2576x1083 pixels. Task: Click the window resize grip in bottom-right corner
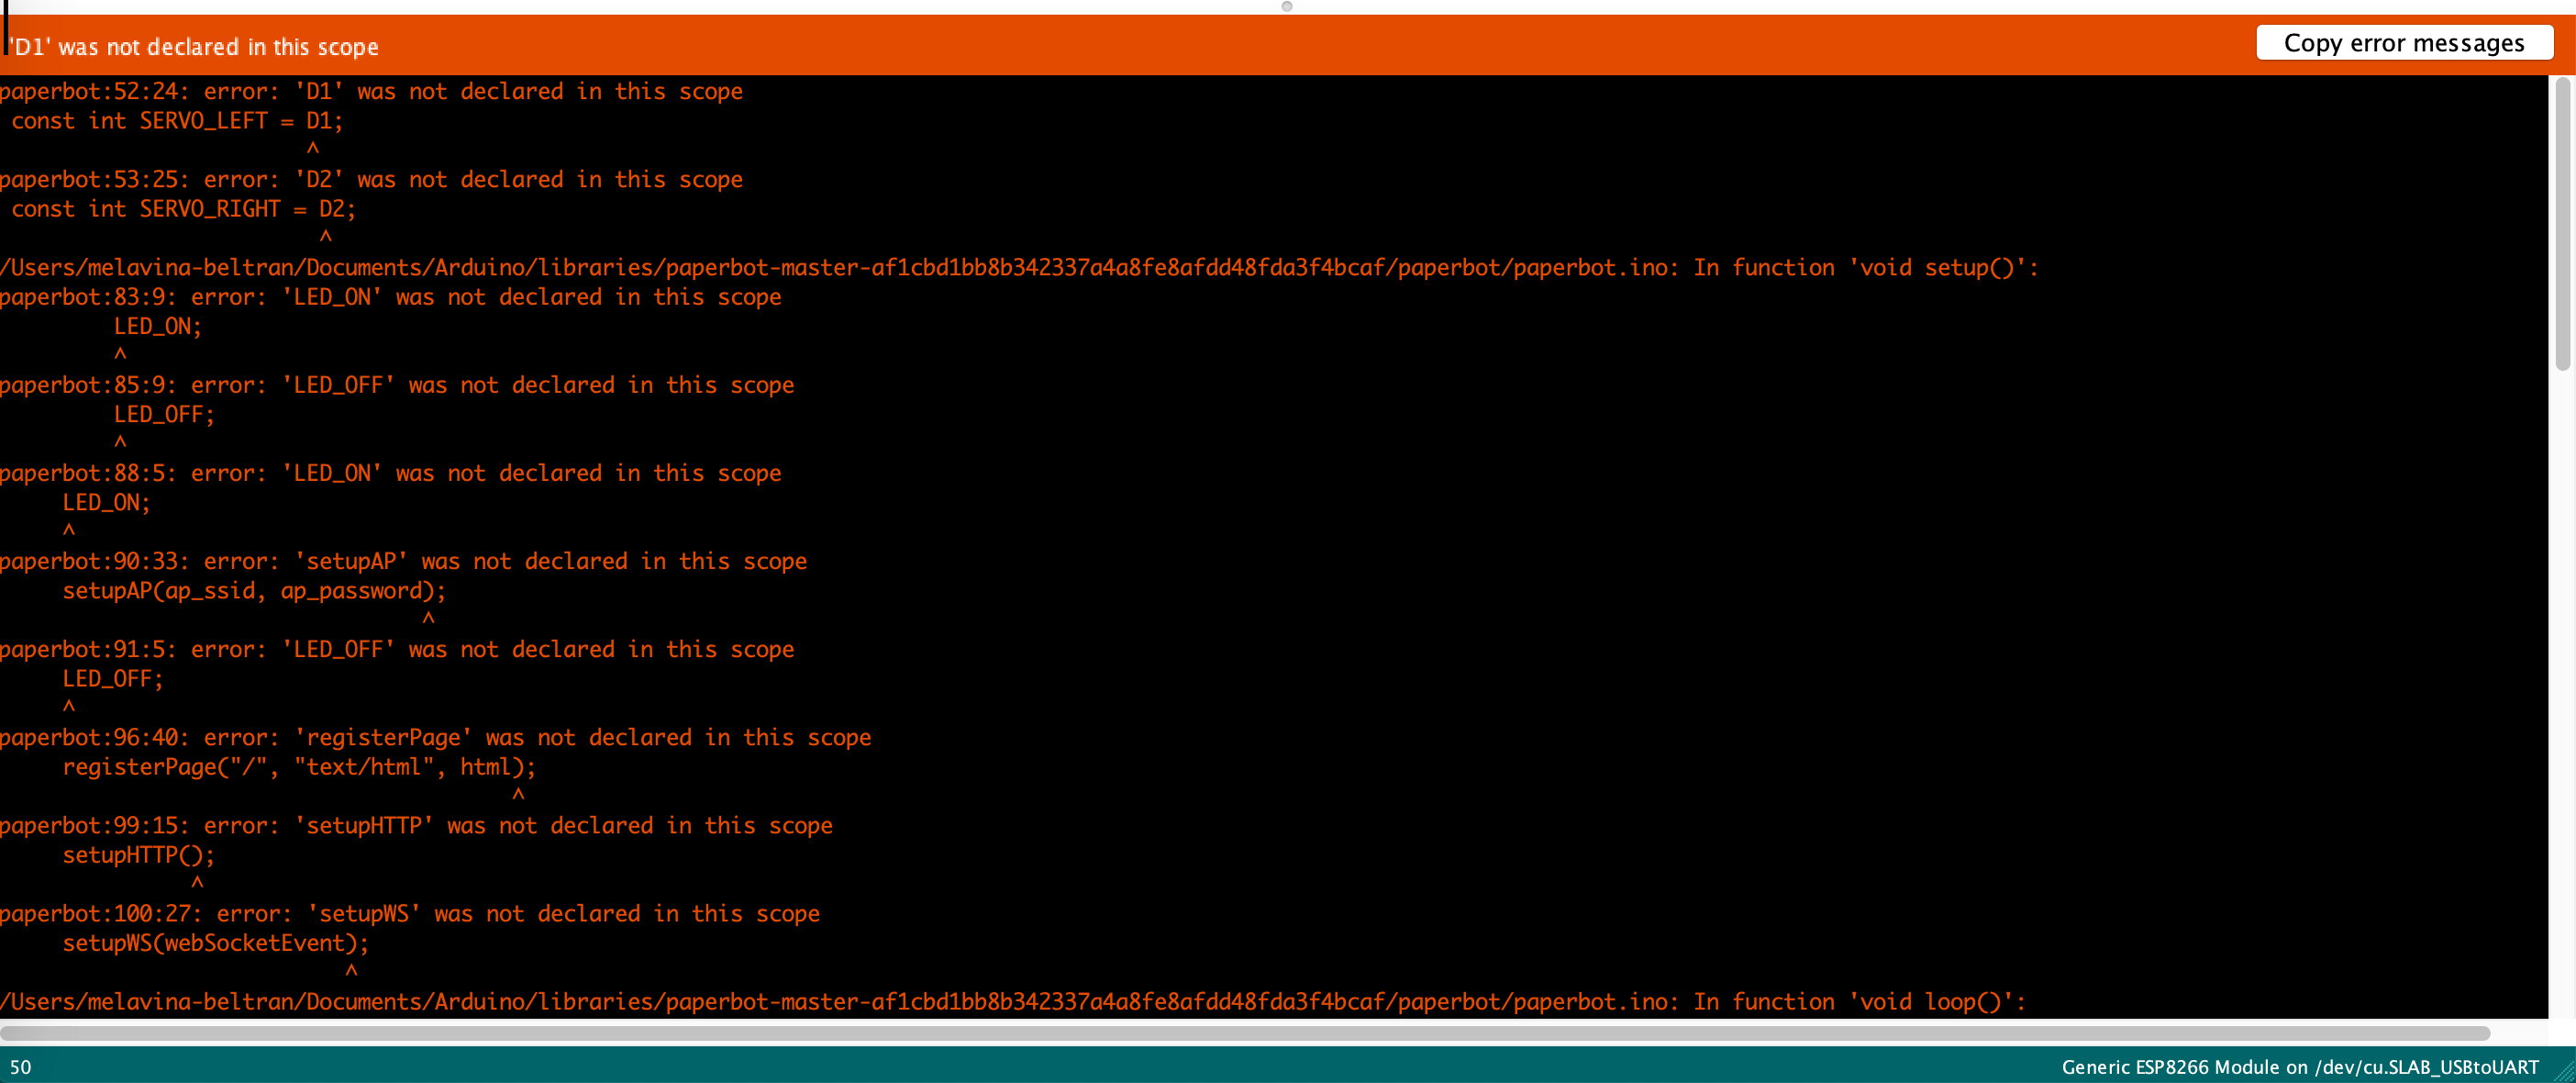pos(2564,1071)
